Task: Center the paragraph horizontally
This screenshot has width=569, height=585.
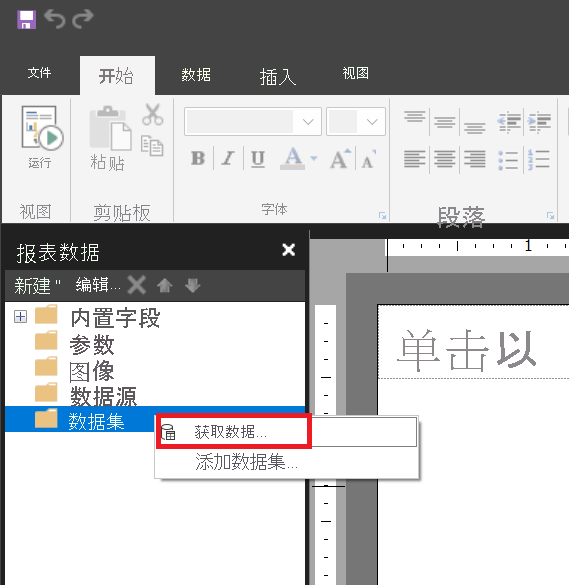Action: click(x=444, y=159)
